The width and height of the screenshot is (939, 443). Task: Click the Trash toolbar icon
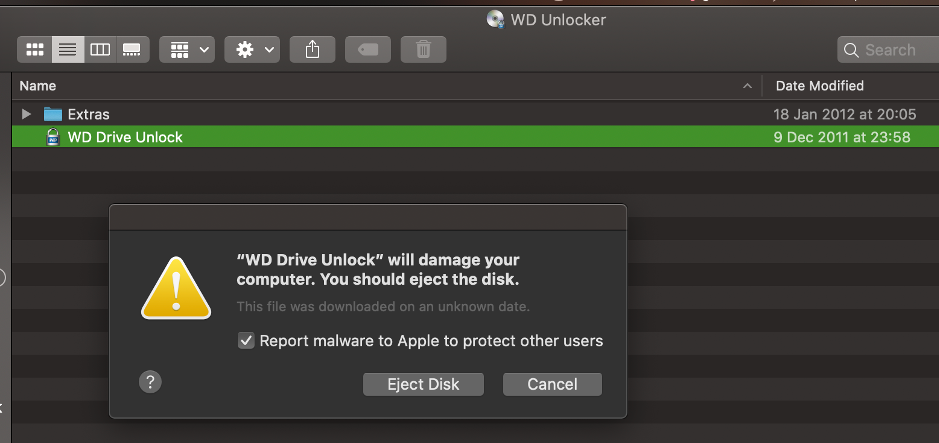423,49
